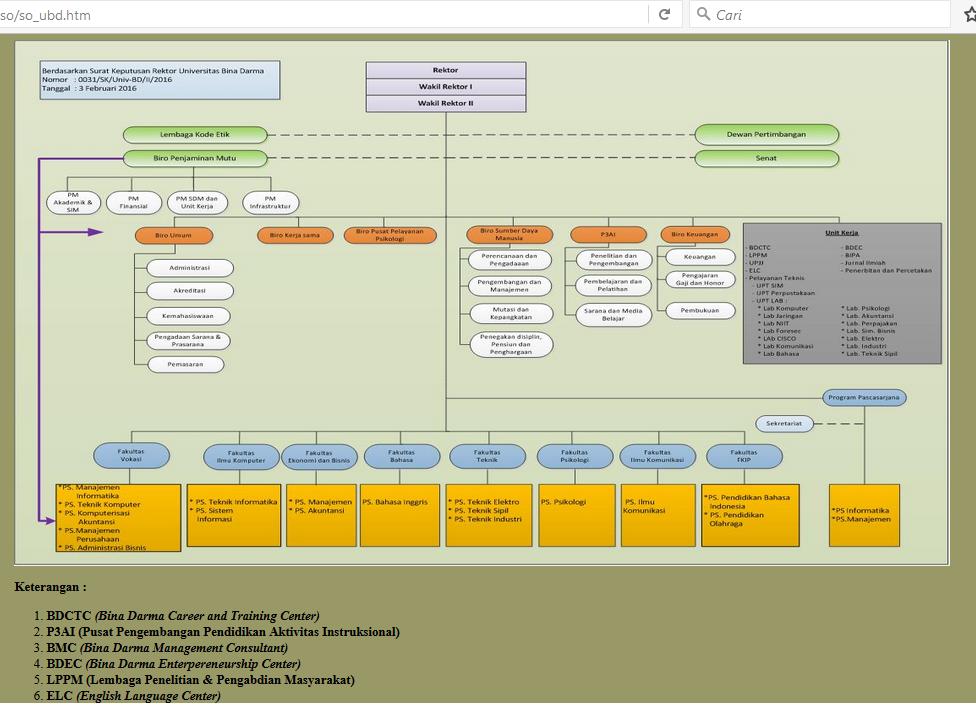The width and height of the screenshot is (976, 711).
Task: Click the Mutasi dan Kepangkatan node
Action: click(x=511, y=313)
